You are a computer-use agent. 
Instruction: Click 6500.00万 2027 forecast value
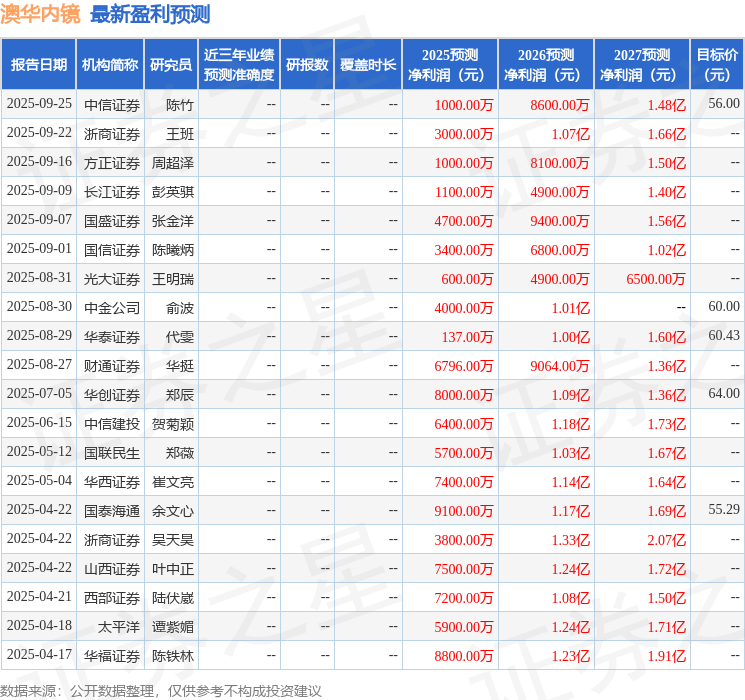655,279
